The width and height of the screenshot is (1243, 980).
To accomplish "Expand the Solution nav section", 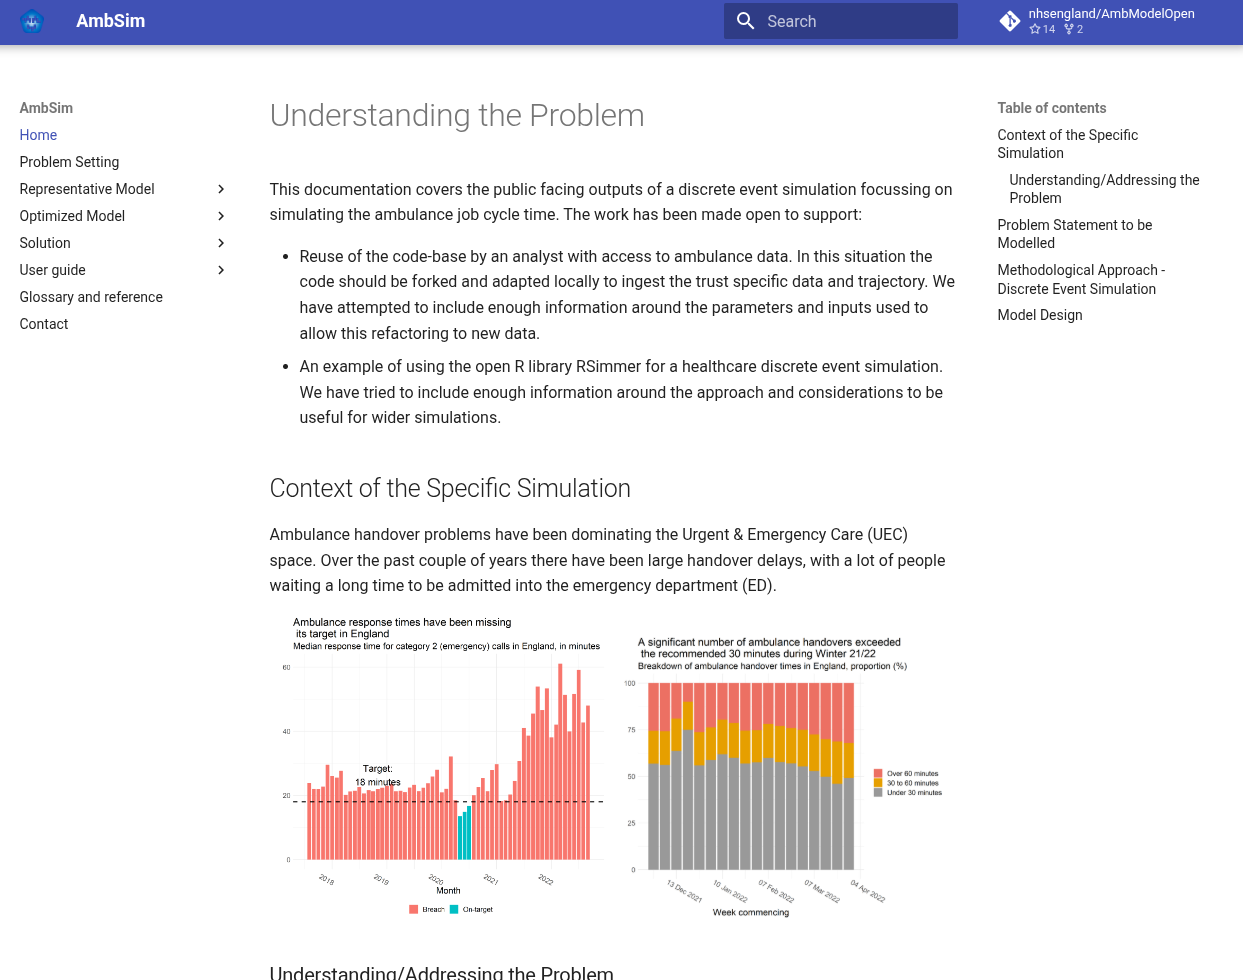I will [x=221, y=243].
